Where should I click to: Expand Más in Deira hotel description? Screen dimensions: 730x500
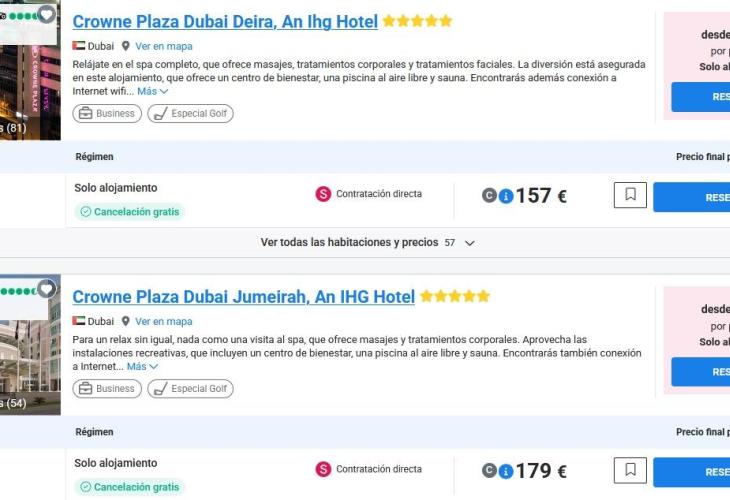153,91
